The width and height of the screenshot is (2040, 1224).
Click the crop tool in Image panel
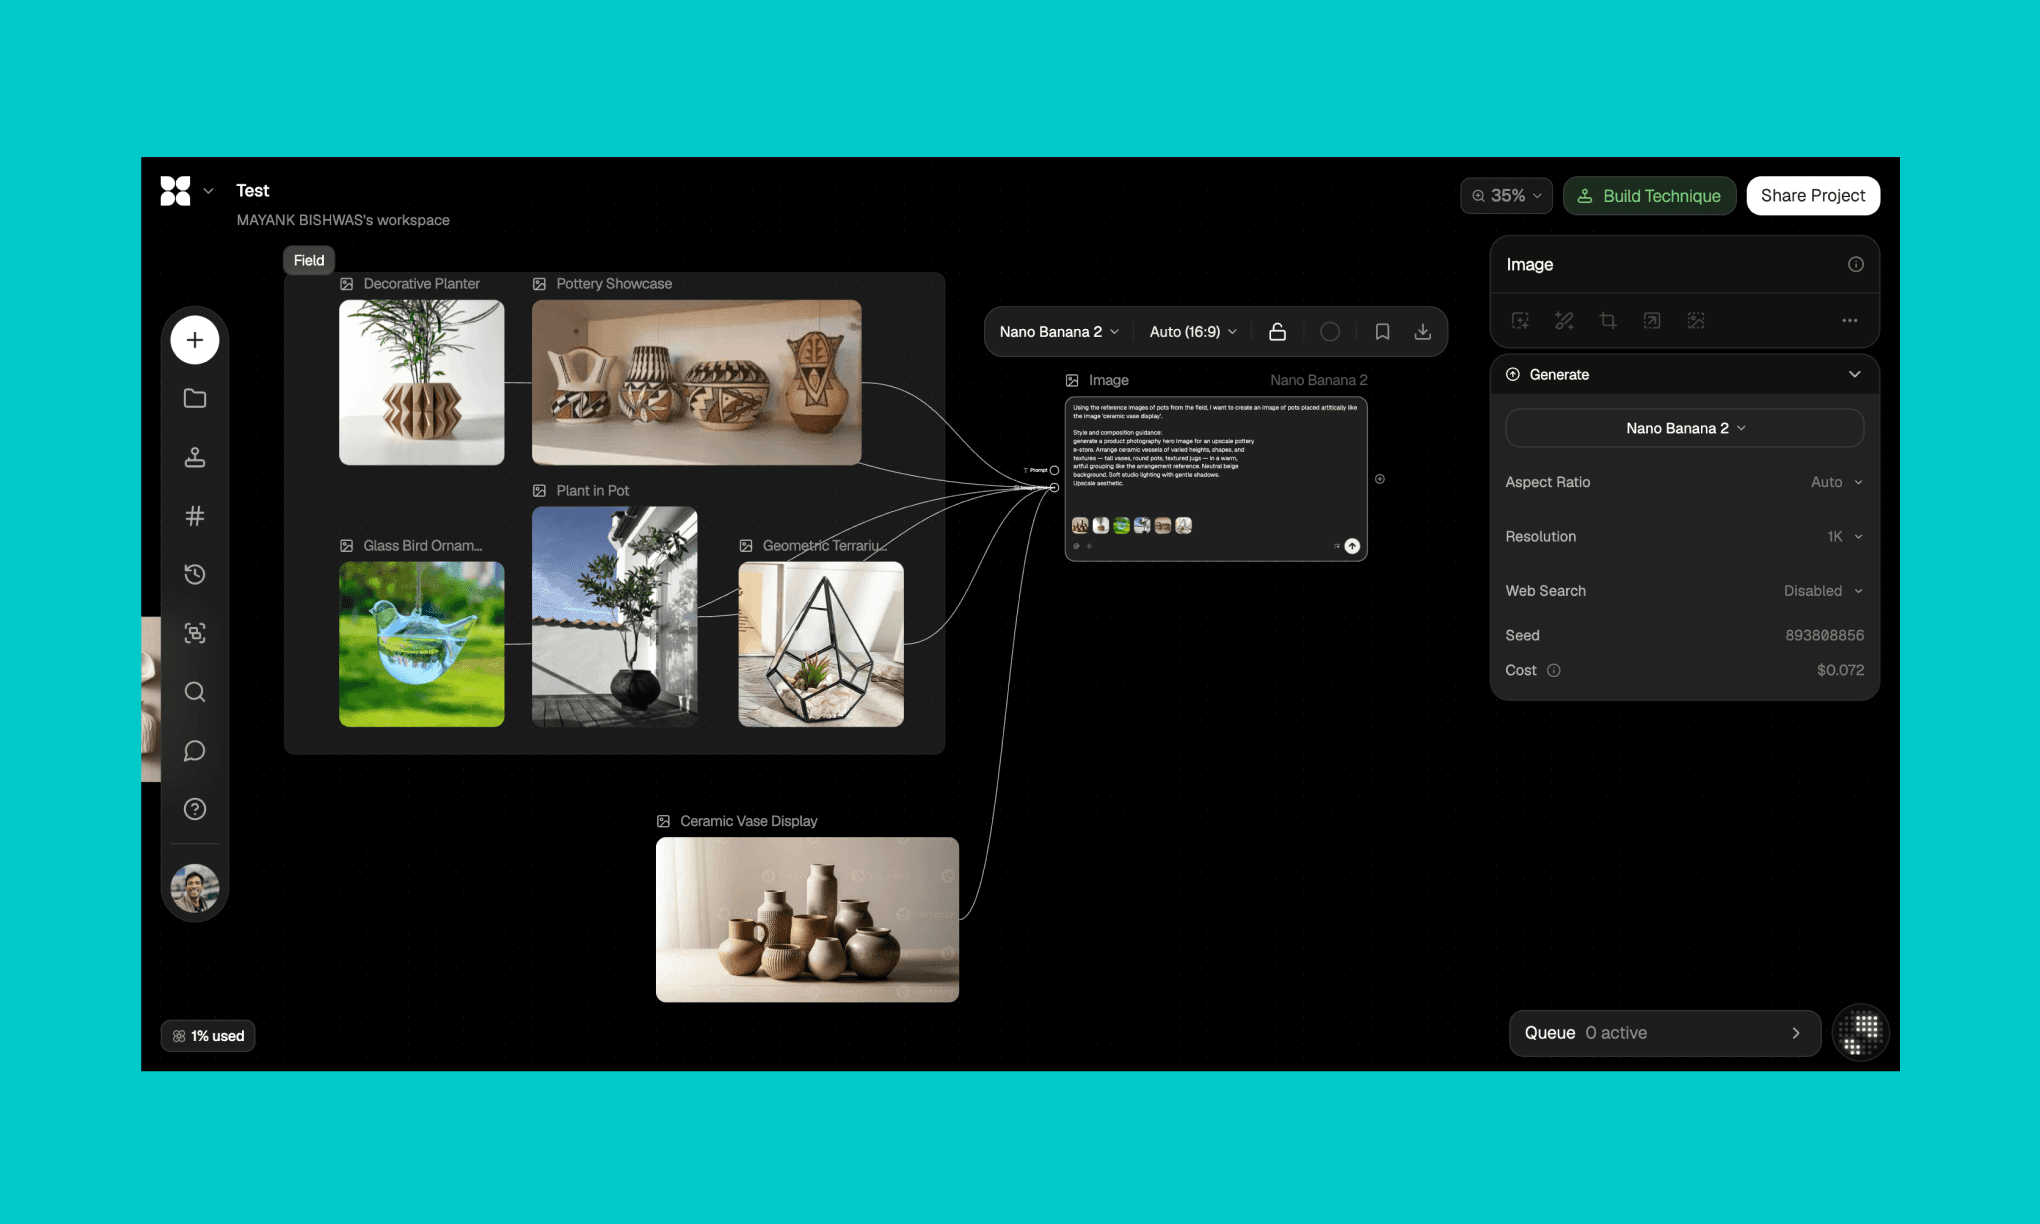point(1608,320)
